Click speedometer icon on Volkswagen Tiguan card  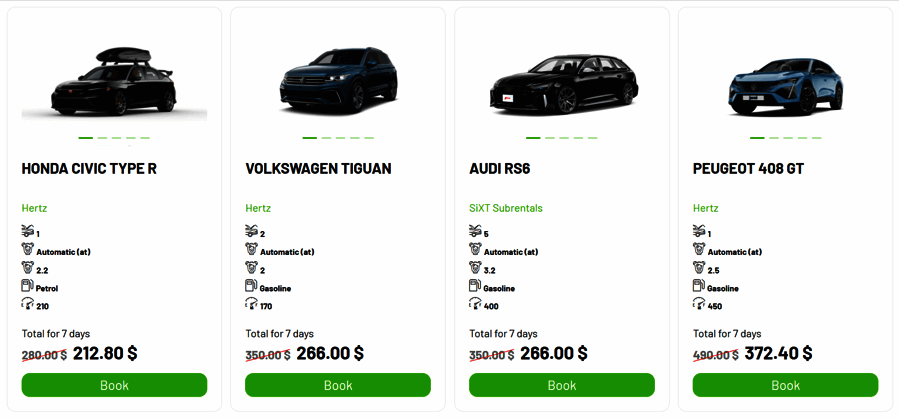coord(251,305)
